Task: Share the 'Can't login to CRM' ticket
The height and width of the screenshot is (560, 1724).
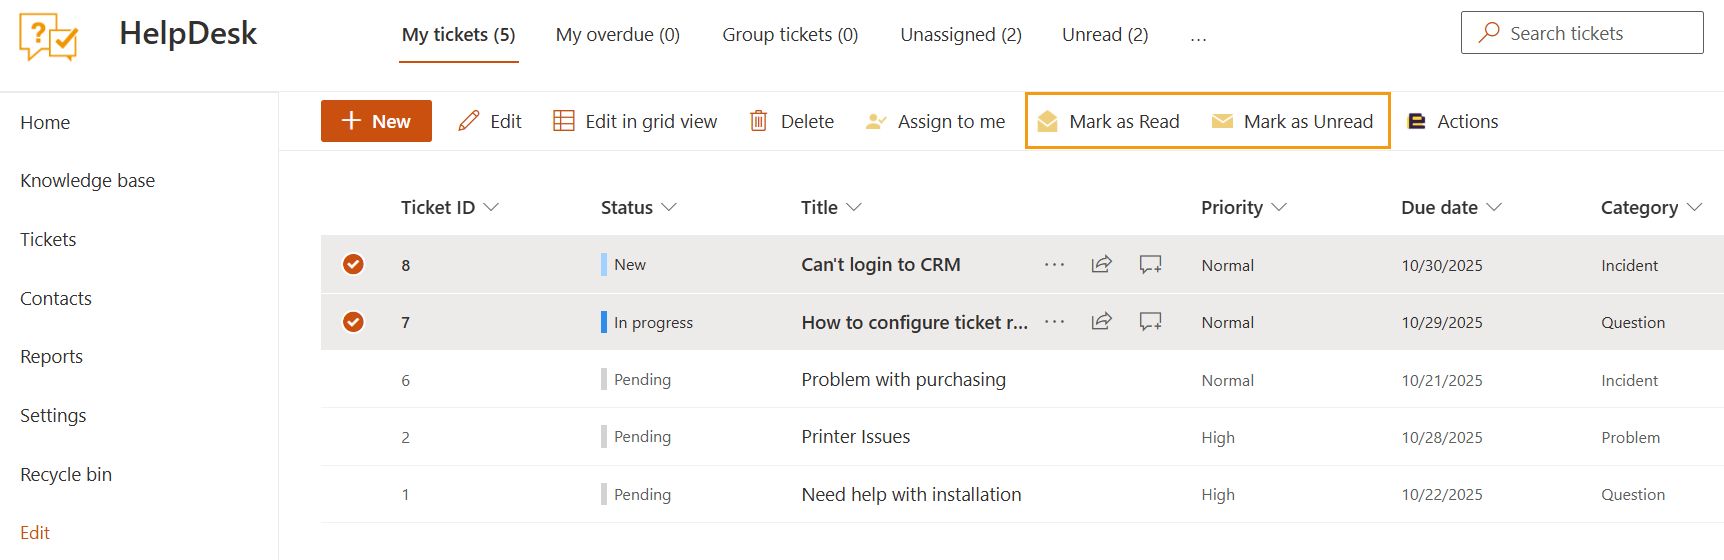Action: [x=1101, y=264]
